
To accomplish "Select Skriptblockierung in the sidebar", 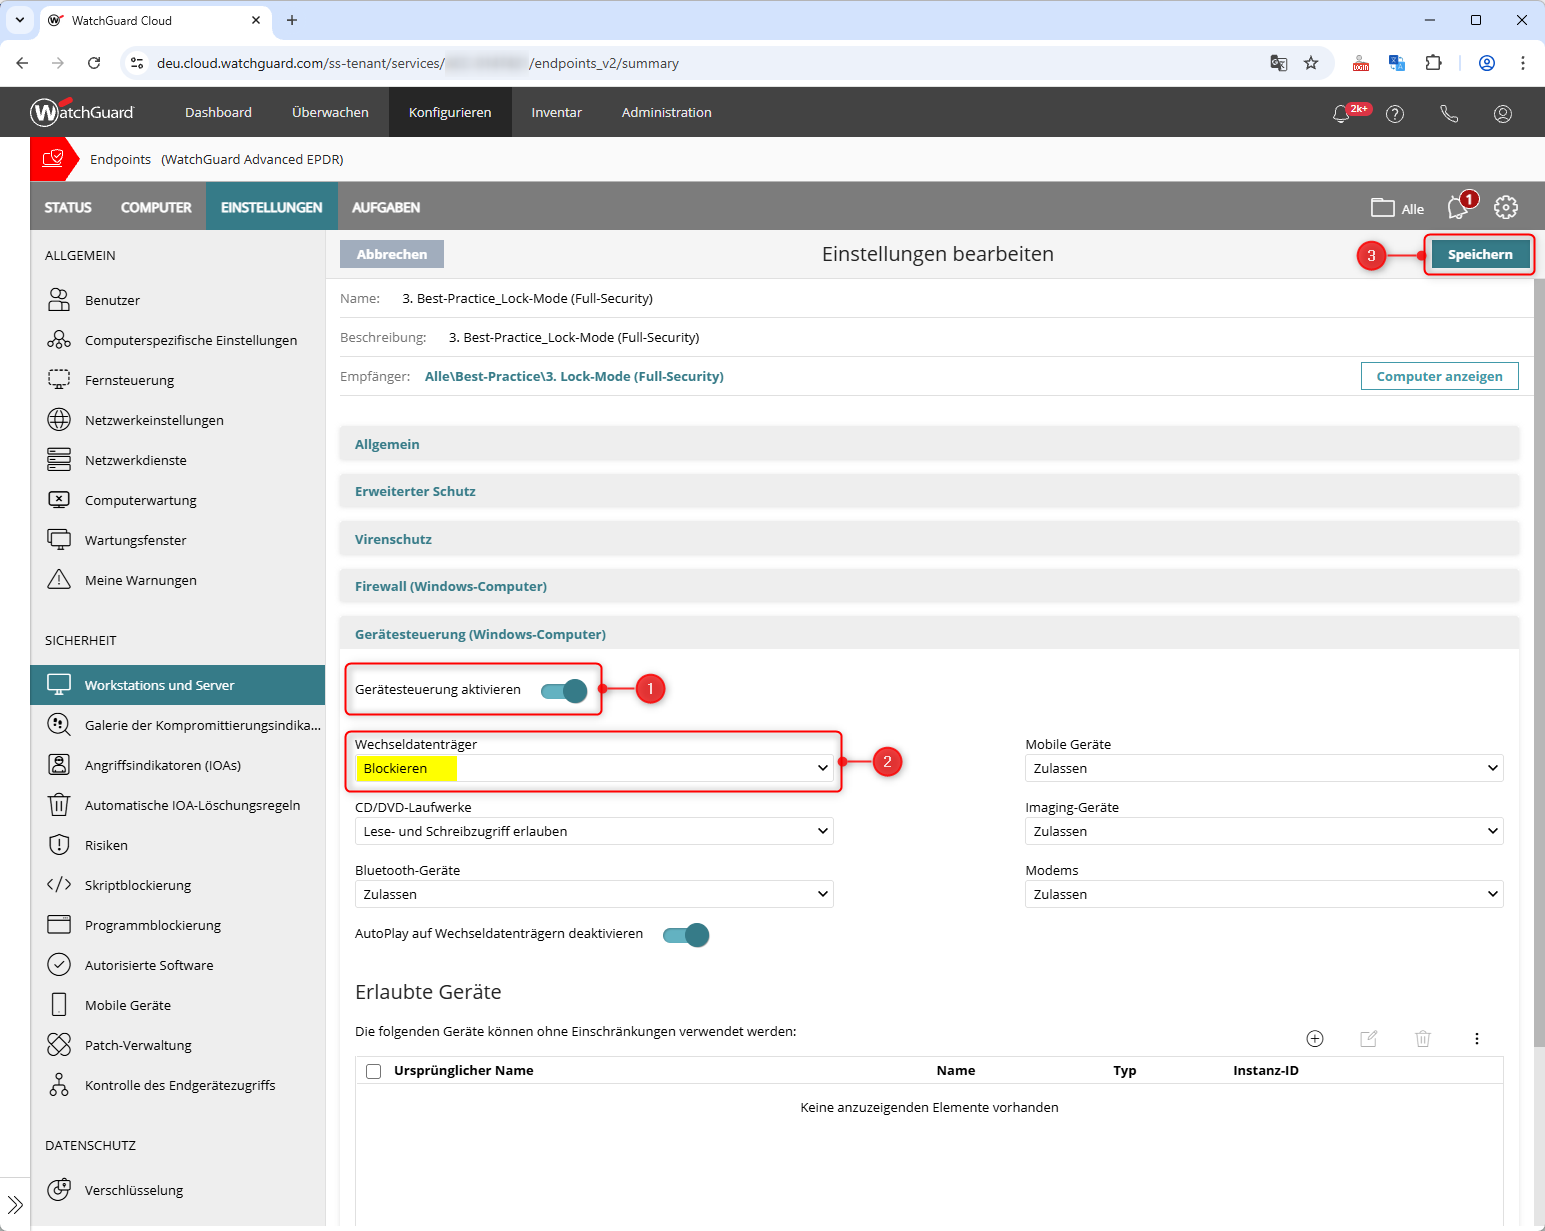I will [x=138, y=885].
